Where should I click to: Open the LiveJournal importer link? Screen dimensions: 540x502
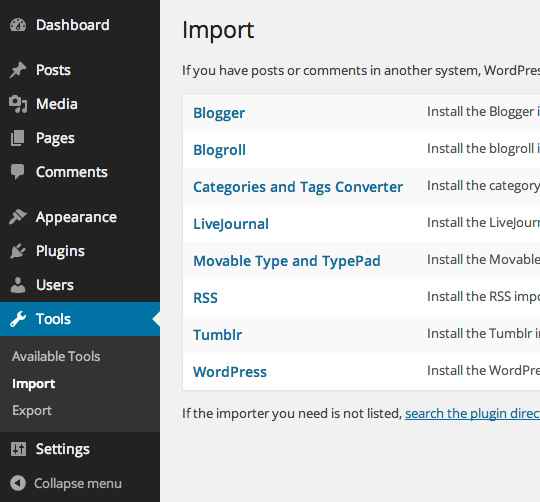click(231, 224)
